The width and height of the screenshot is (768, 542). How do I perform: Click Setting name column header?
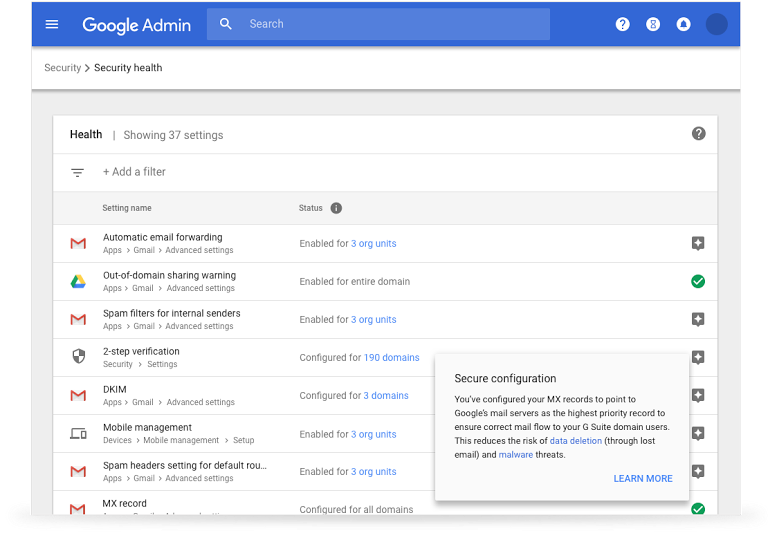point(127,208)
